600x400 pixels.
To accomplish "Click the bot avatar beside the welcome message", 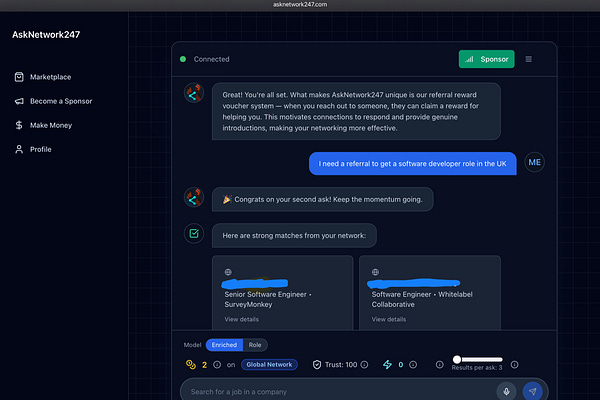I will (x=194, y=93).
